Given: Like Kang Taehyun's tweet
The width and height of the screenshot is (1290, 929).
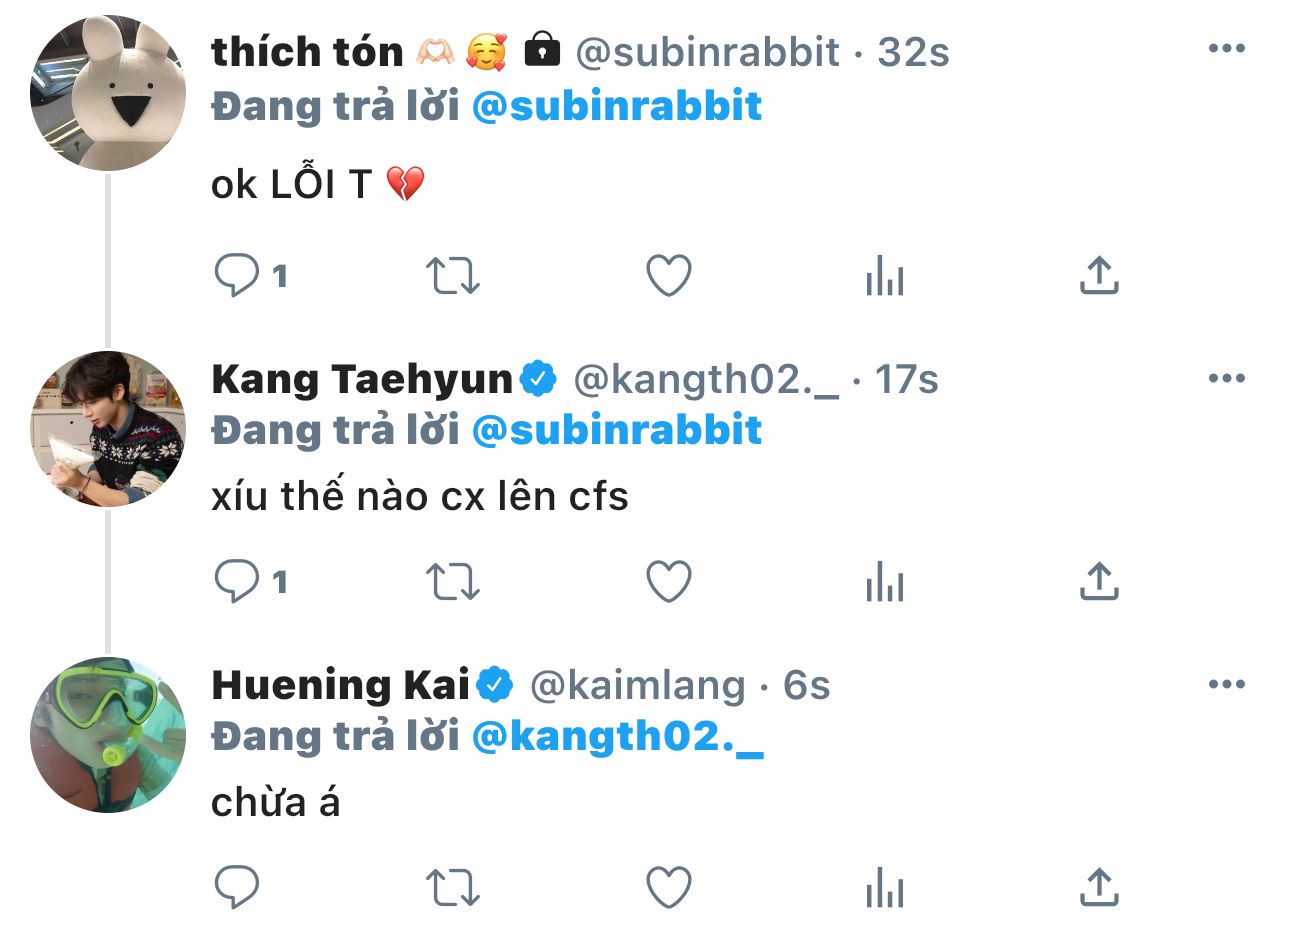Looking at the screenshot, I should pos(669,581).
